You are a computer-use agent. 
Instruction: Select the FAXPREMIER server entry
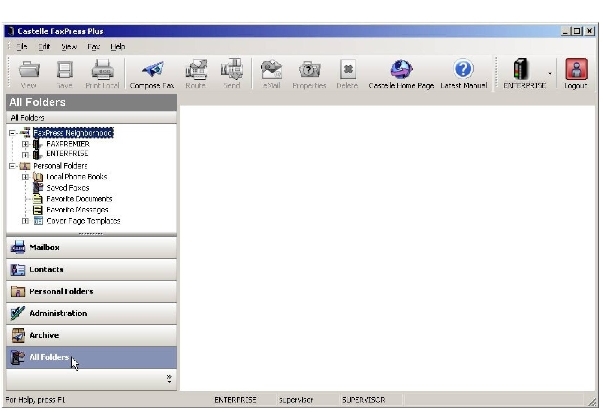tap(68, 144)
